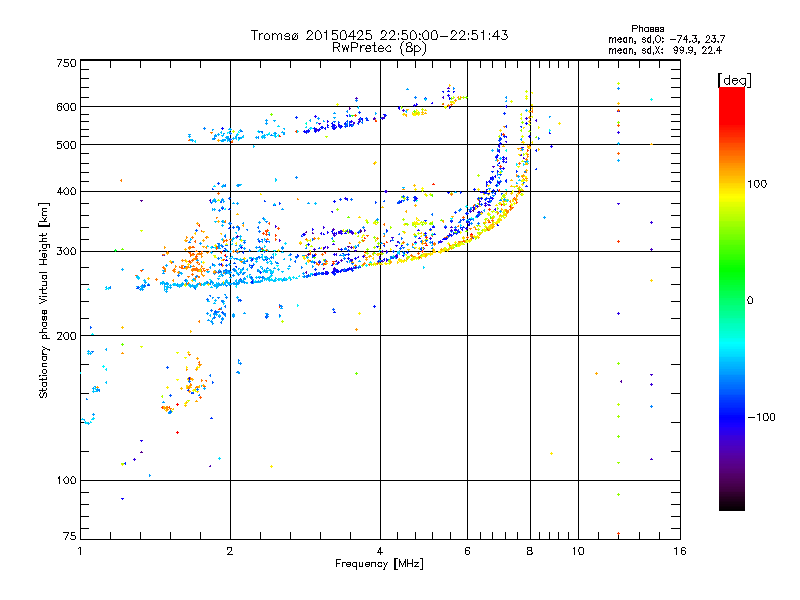Click the y-axis tick label '300'
This screenshot has height=600, width=800.
click(x=67, y=252)
